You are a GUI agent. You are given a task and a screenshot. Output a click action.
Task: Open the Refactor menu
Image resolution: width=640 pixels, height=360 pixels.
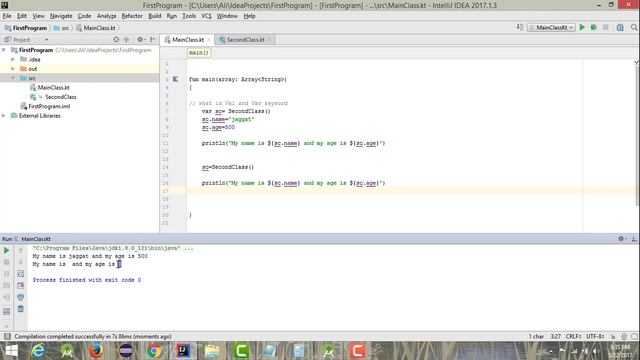(x=132, y=16)
